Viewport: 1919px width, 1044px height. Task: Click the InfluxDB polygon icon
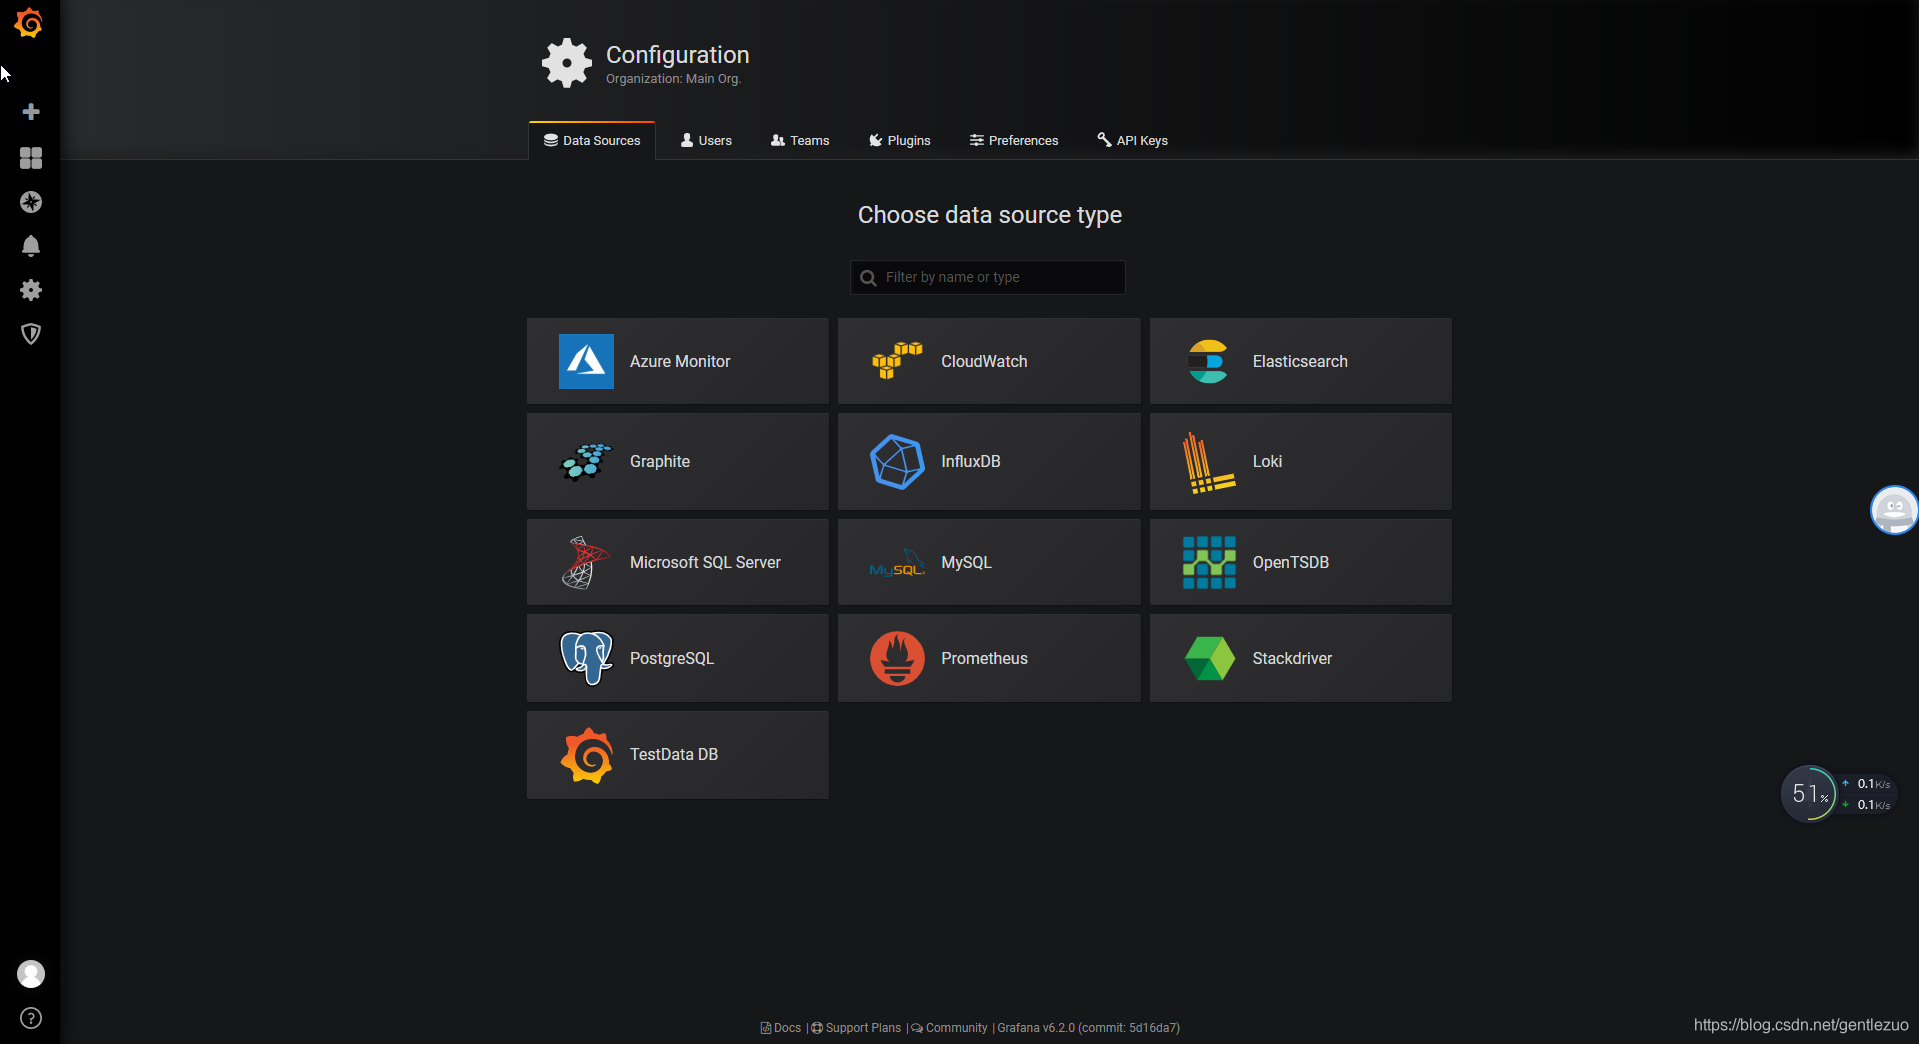(x=897, y=462)
